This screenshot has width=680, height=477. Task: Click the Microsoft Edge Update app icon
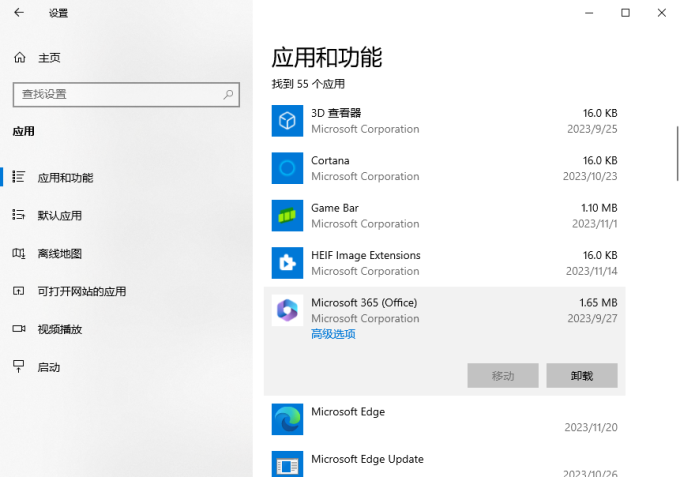(287, 464)
